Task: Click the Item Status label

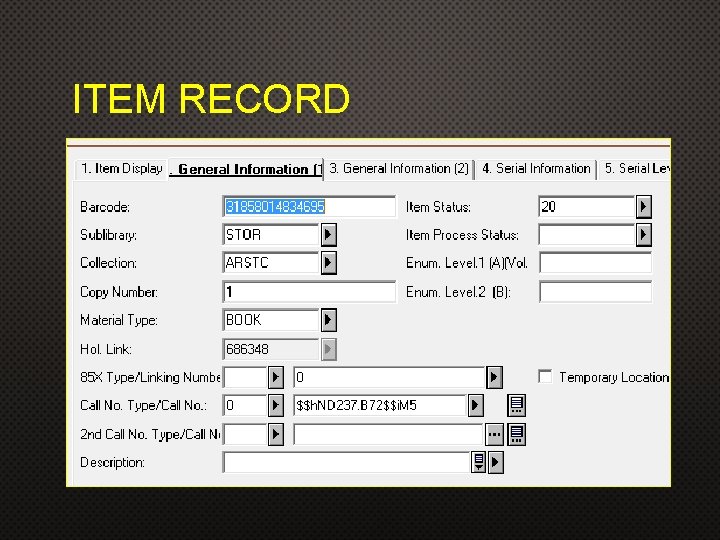Action: [x=438, y=207]
